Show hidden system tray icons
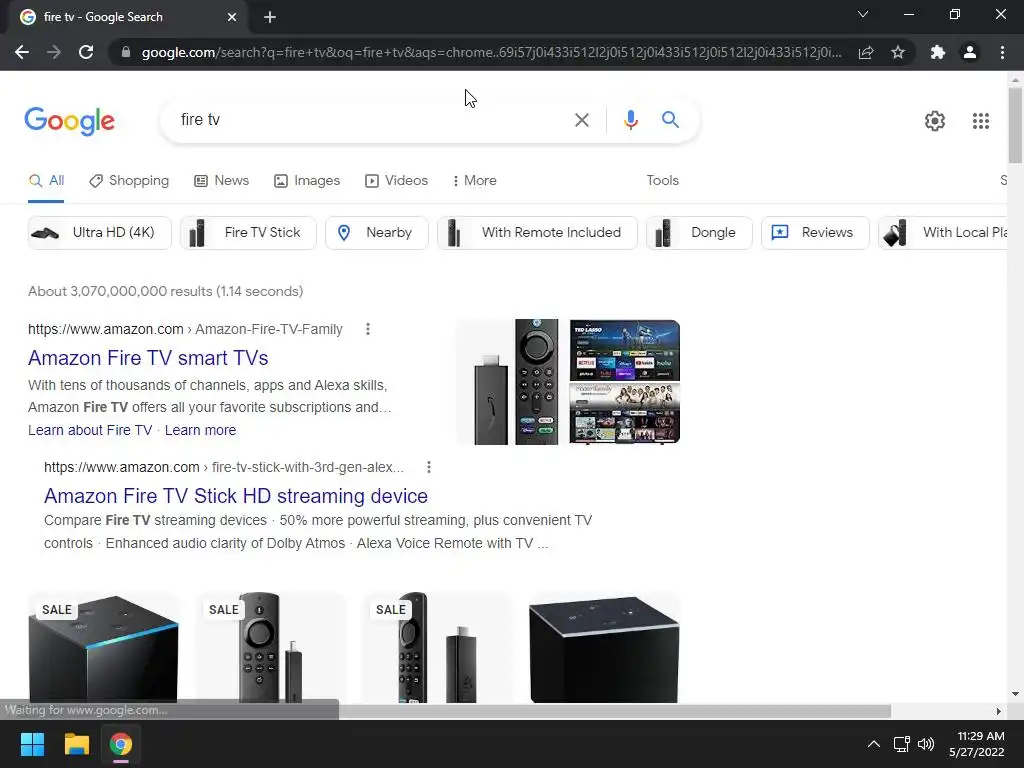This screenshot has width=1024, height=768. point(873,744)
